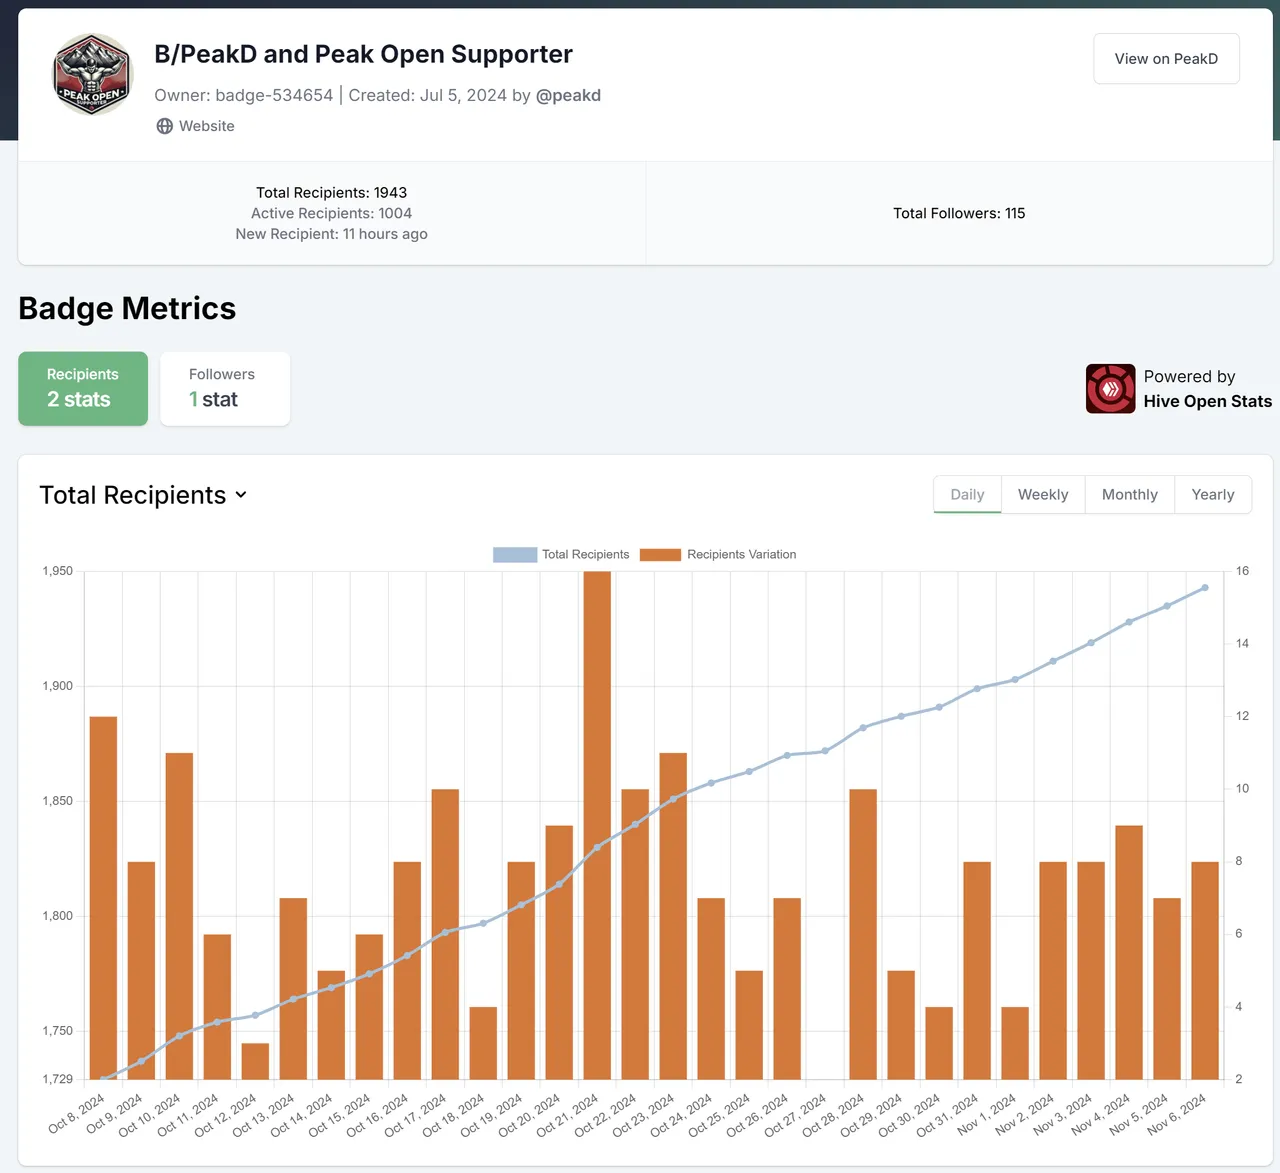Click the Peak Open Supporter badge image
1280x1173 pixels.
tap(92, 74)
